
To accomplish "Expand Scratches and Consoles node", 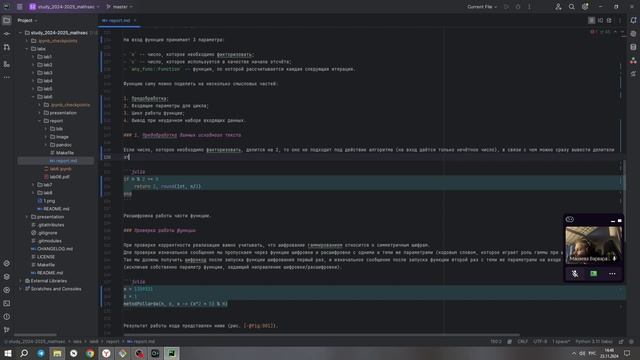I will point(20,289).
